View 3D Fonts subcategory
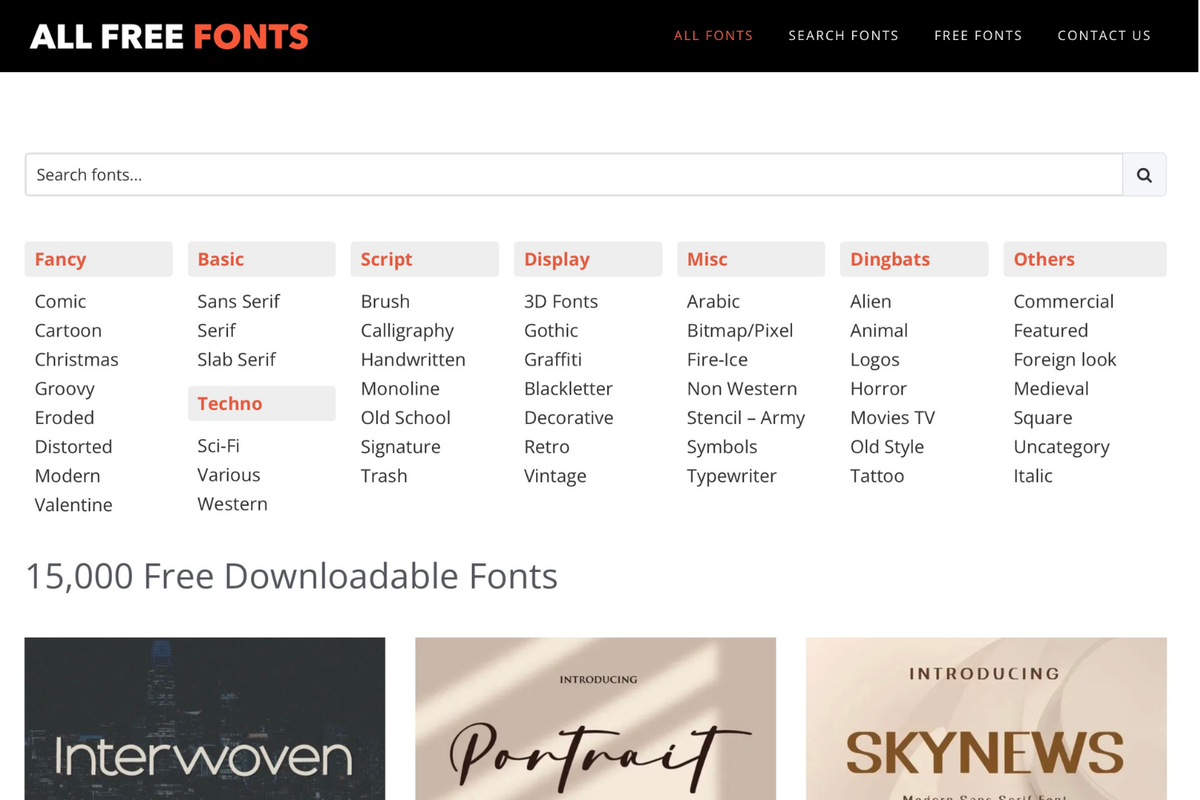 pyautogui.click(x=560, y=301)
